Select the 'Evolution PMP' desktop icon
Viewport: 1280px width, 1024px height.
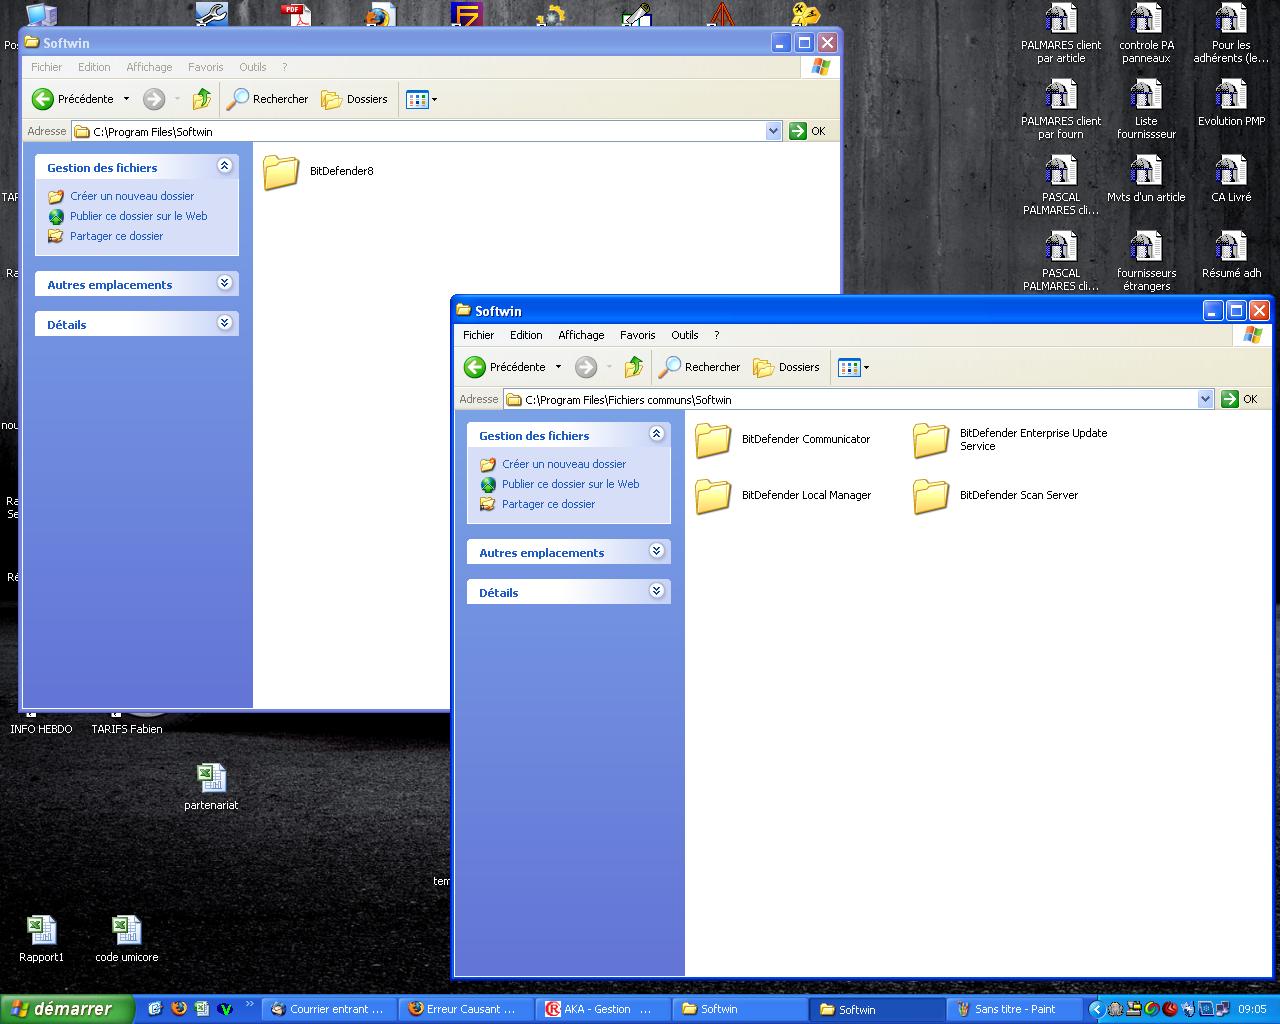point(1231,104)
